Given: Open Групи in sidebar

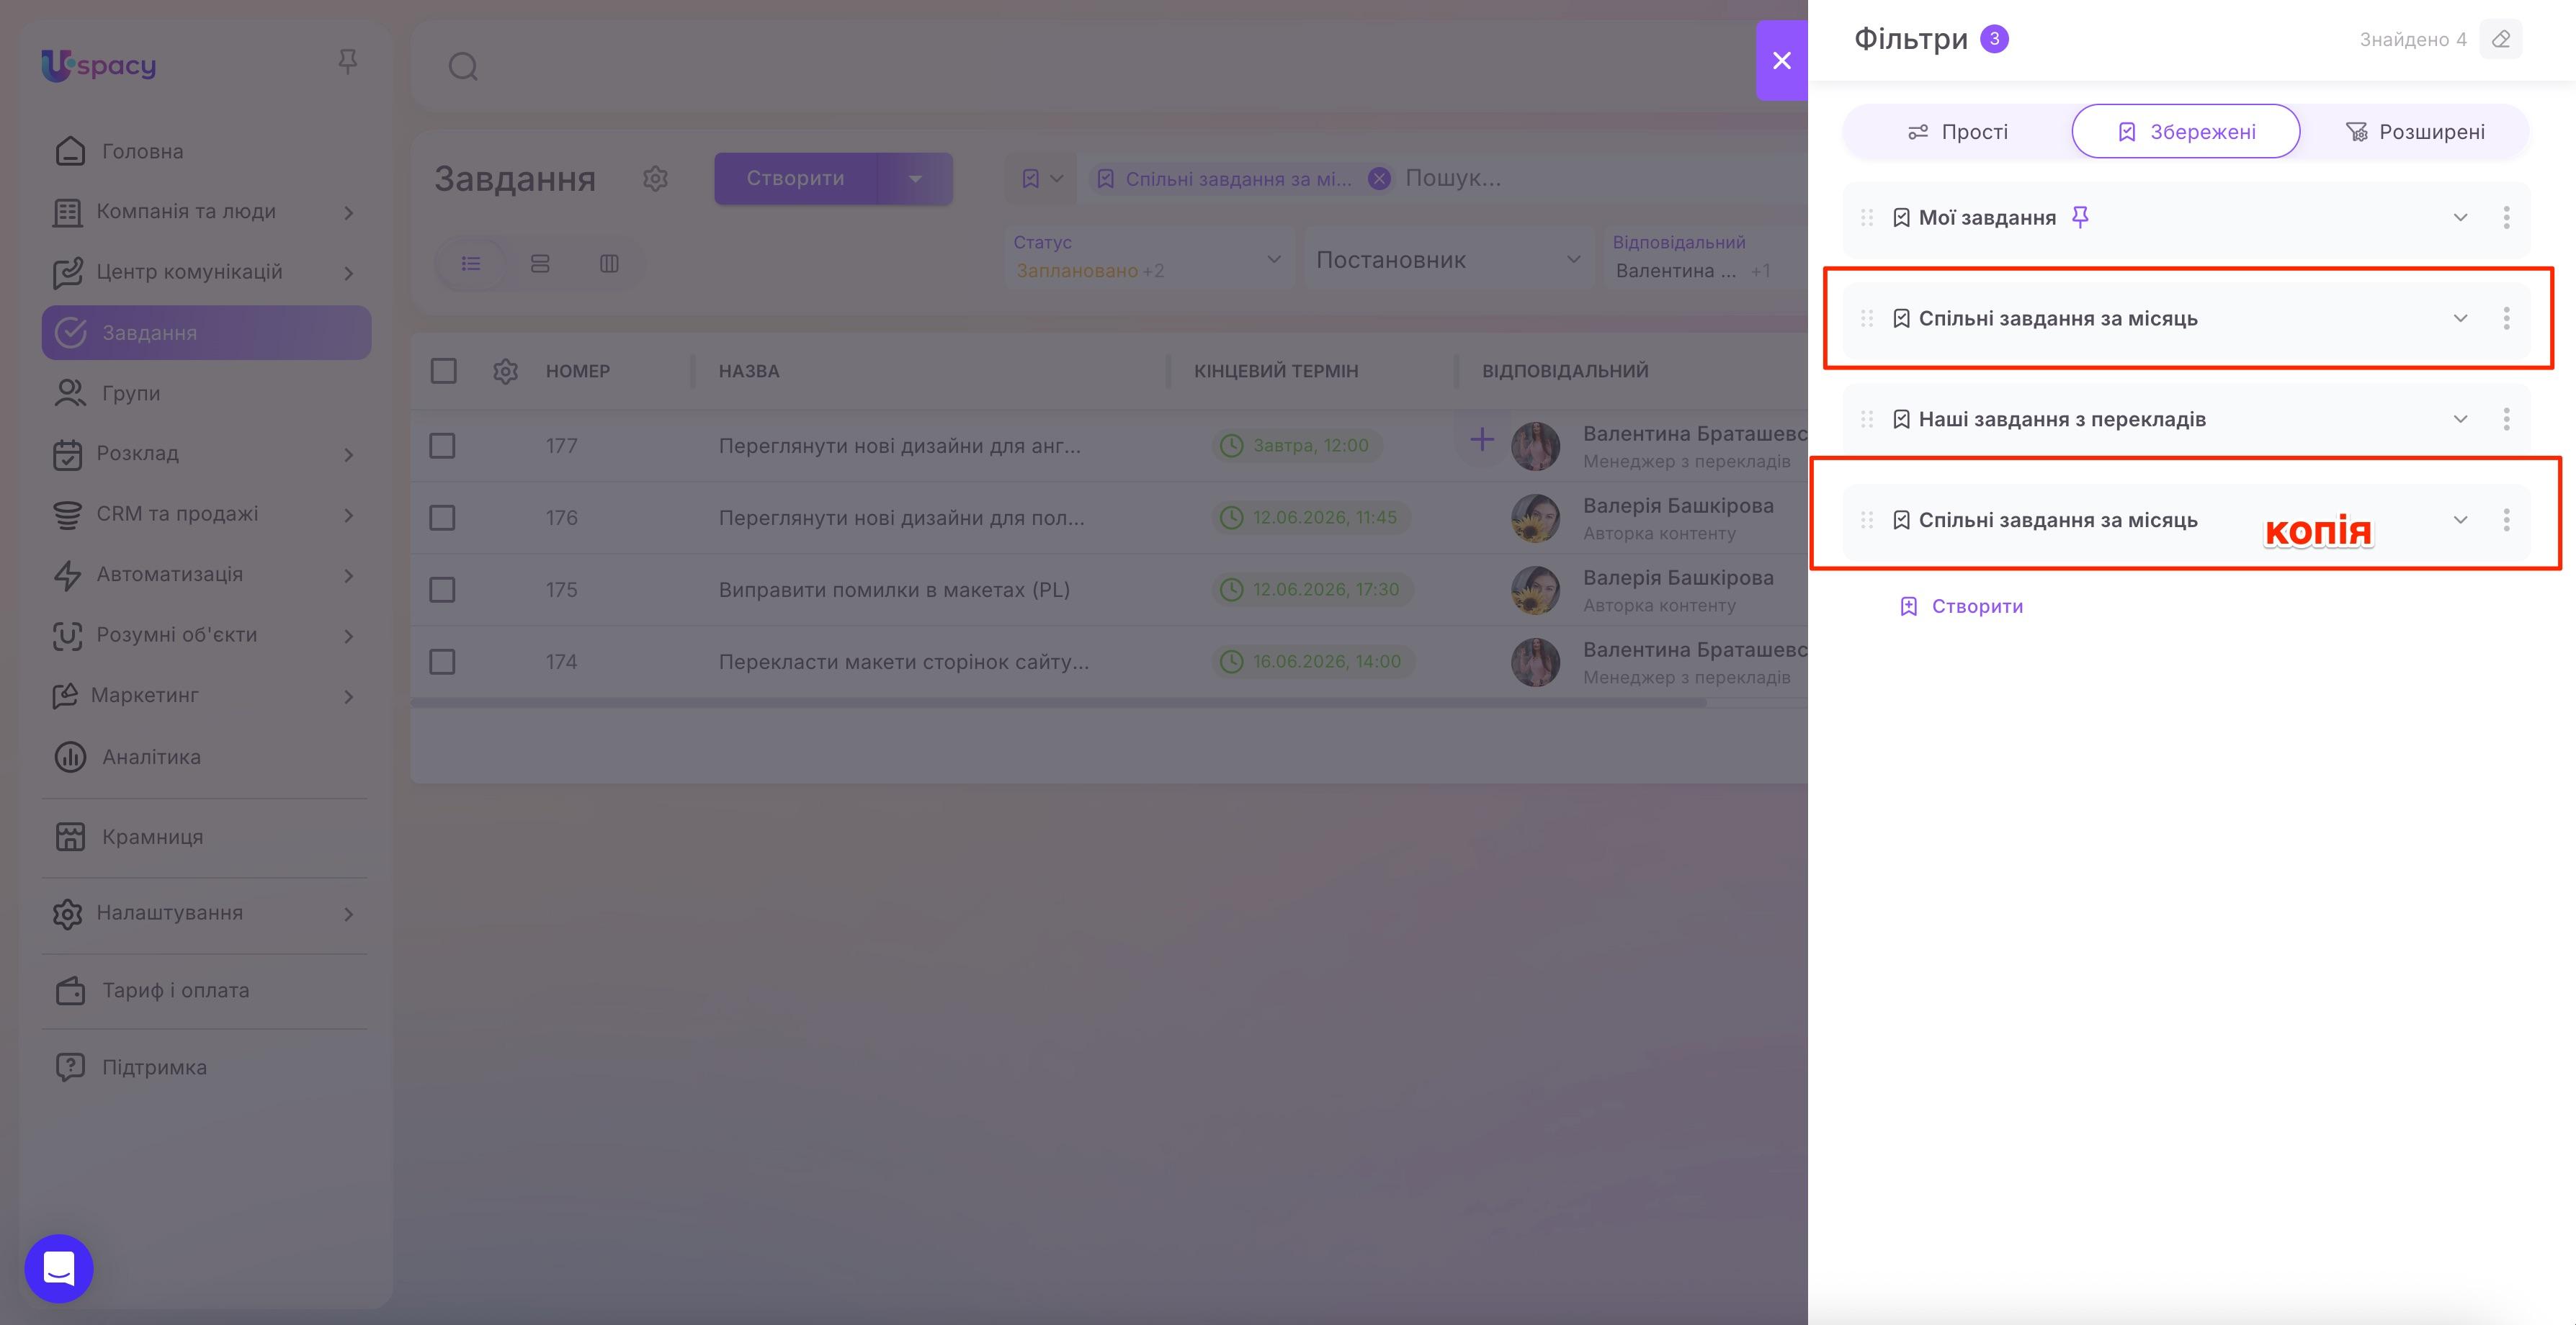Looking at the screenshot, I should click(206, 393).
